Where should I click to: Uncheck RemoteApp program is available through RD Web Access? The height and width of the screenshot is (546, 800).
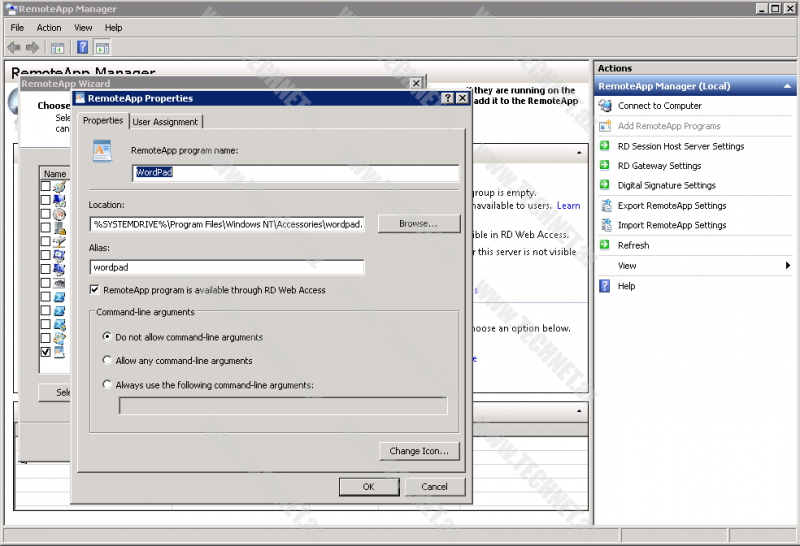(95, 290)
